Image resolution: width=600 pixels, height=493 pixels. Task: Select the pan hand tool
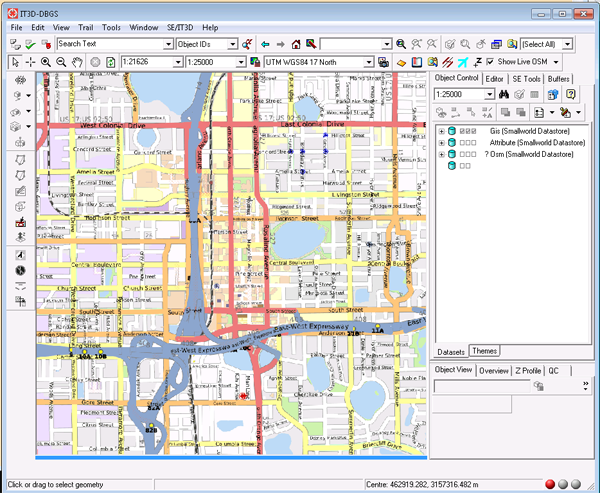pyautogui.click(x=79, y=62)
